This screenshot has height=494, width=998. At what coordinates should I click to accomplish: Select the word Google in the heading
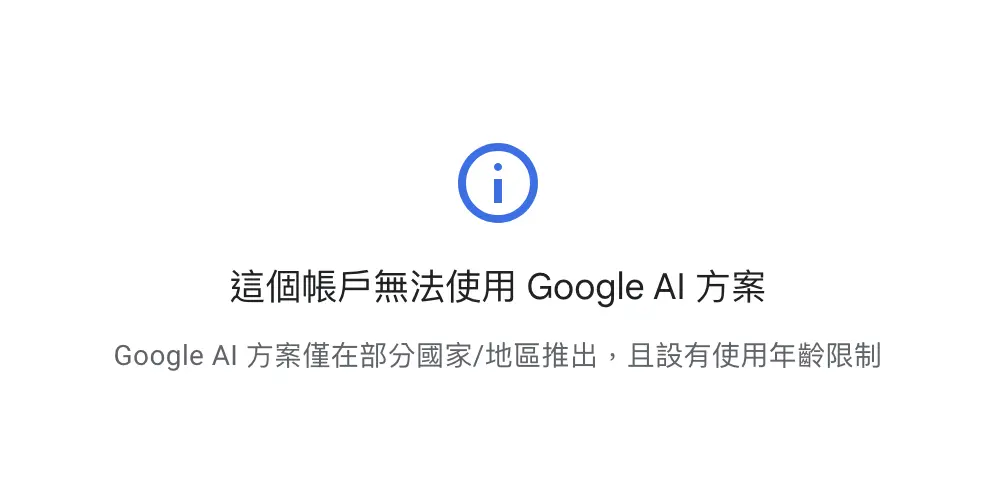click(586, 288)
